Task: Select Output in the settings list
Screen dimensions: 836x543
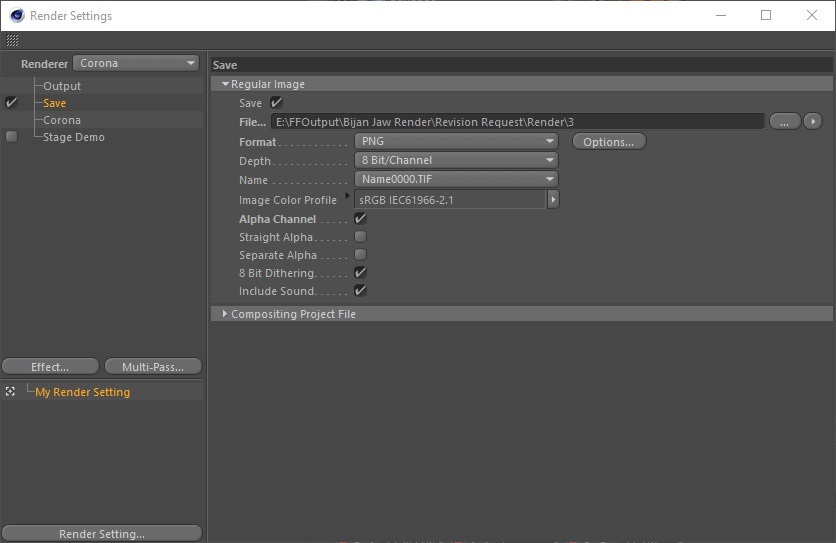Action: click(62, 86)
